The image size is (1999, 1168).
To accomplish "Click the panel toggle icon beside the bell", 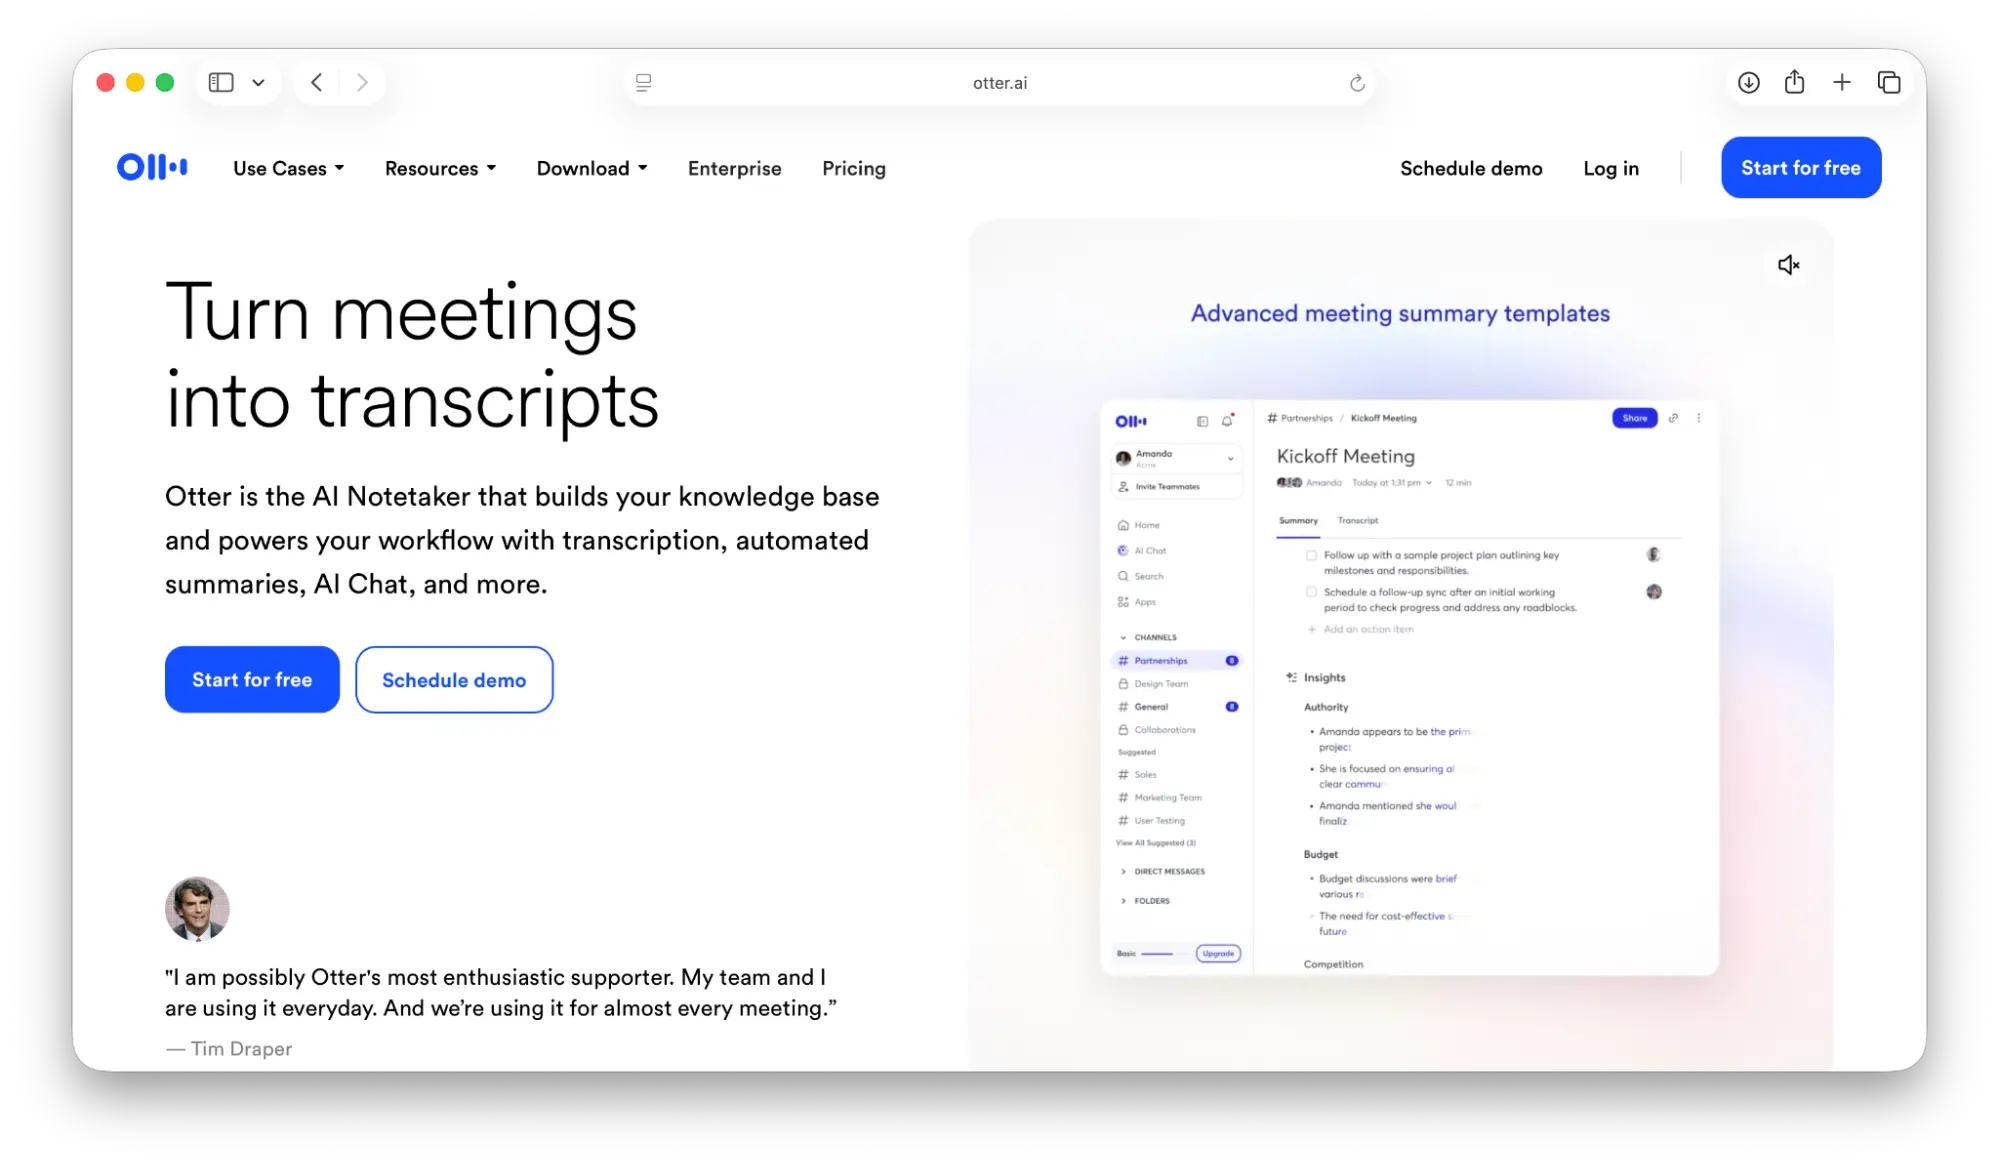I will (1202, 421).
